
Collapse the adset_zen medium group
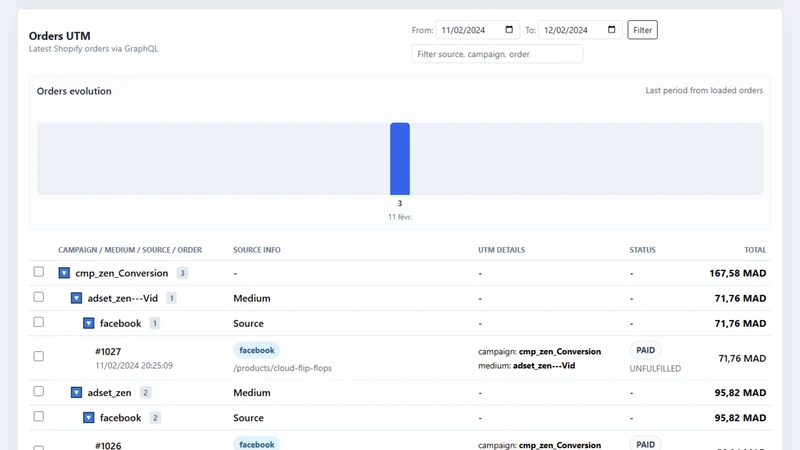click(76, 392)
